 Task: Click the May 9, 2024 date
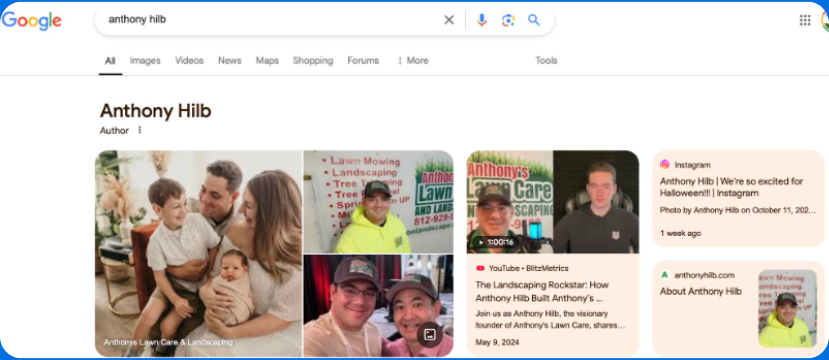click(497, 343)
